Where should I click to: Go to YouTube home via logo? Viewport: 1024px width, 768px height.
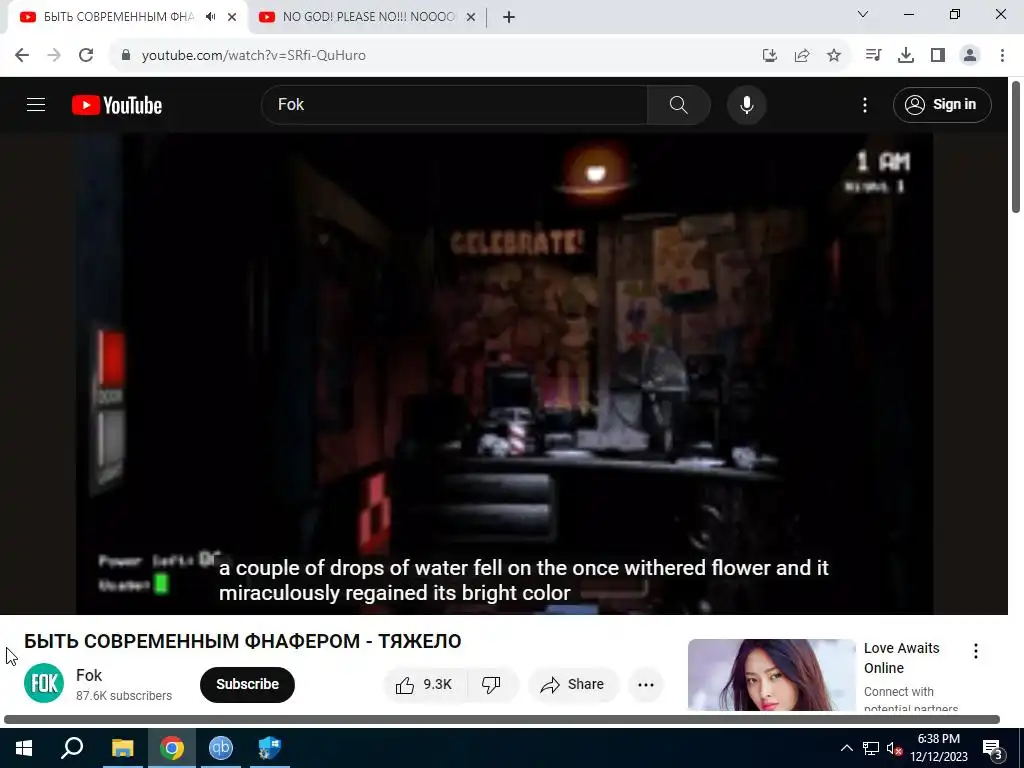click(x=117, y=105)
